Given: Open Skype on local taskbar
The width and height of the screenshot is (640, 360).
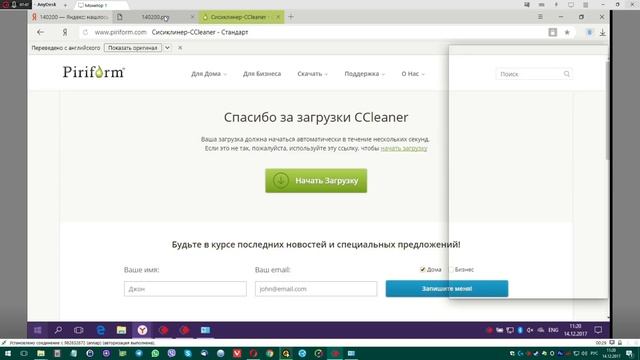Looking at the screenshot, I should click(x=188, y=353).
